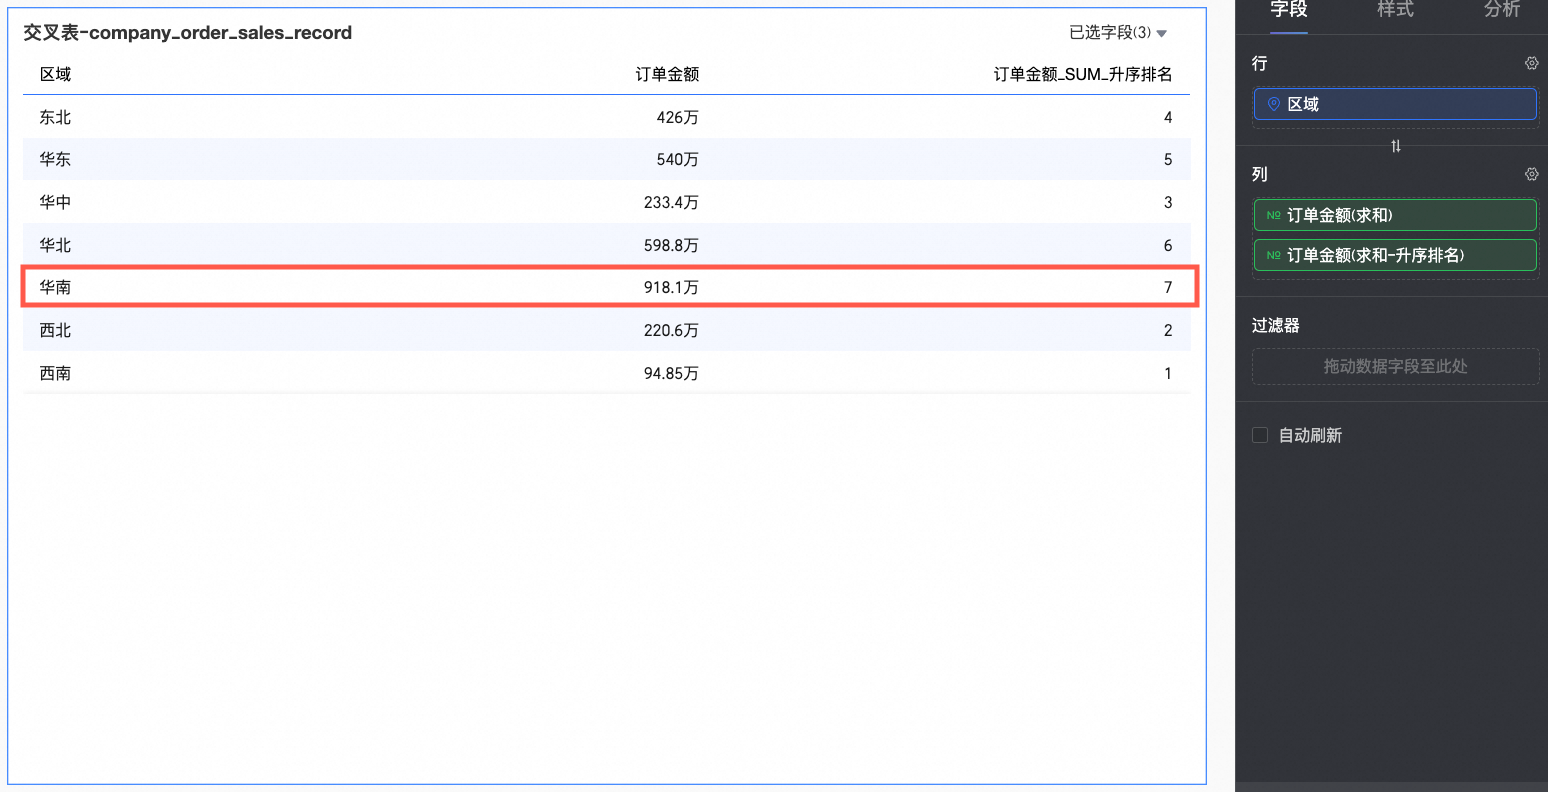
Task: Click the location icon on the 区域 field
Action: pos(1273,104)
